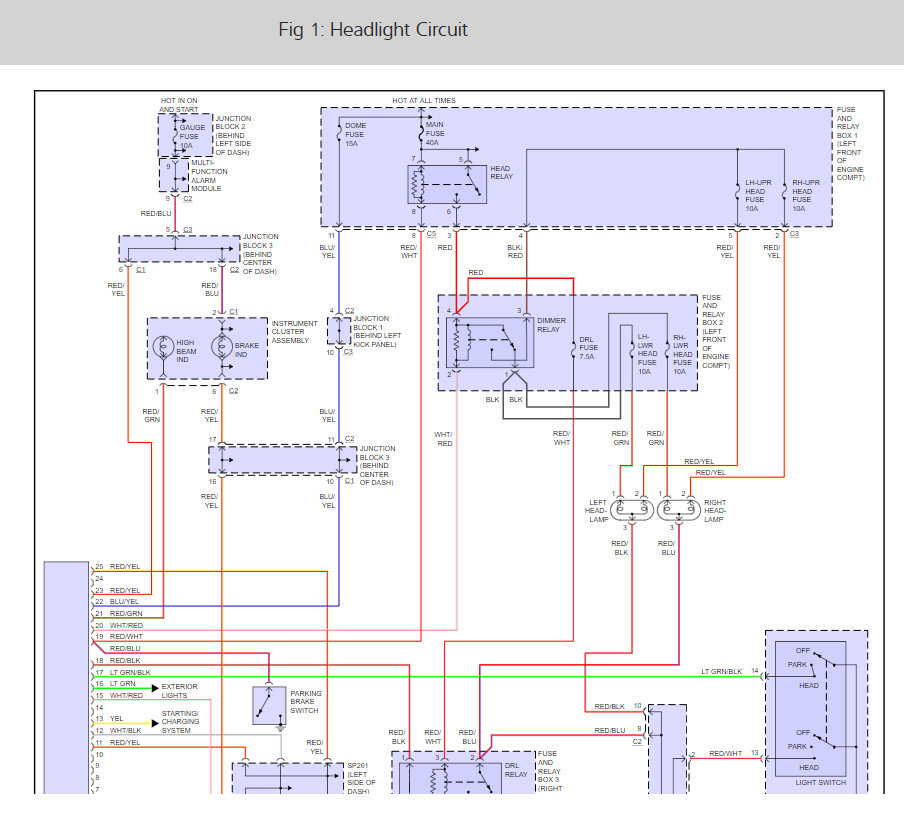
Task: Click the 'FUSE AND RELAY BOX 1' description
Action: tap(850, 144)
